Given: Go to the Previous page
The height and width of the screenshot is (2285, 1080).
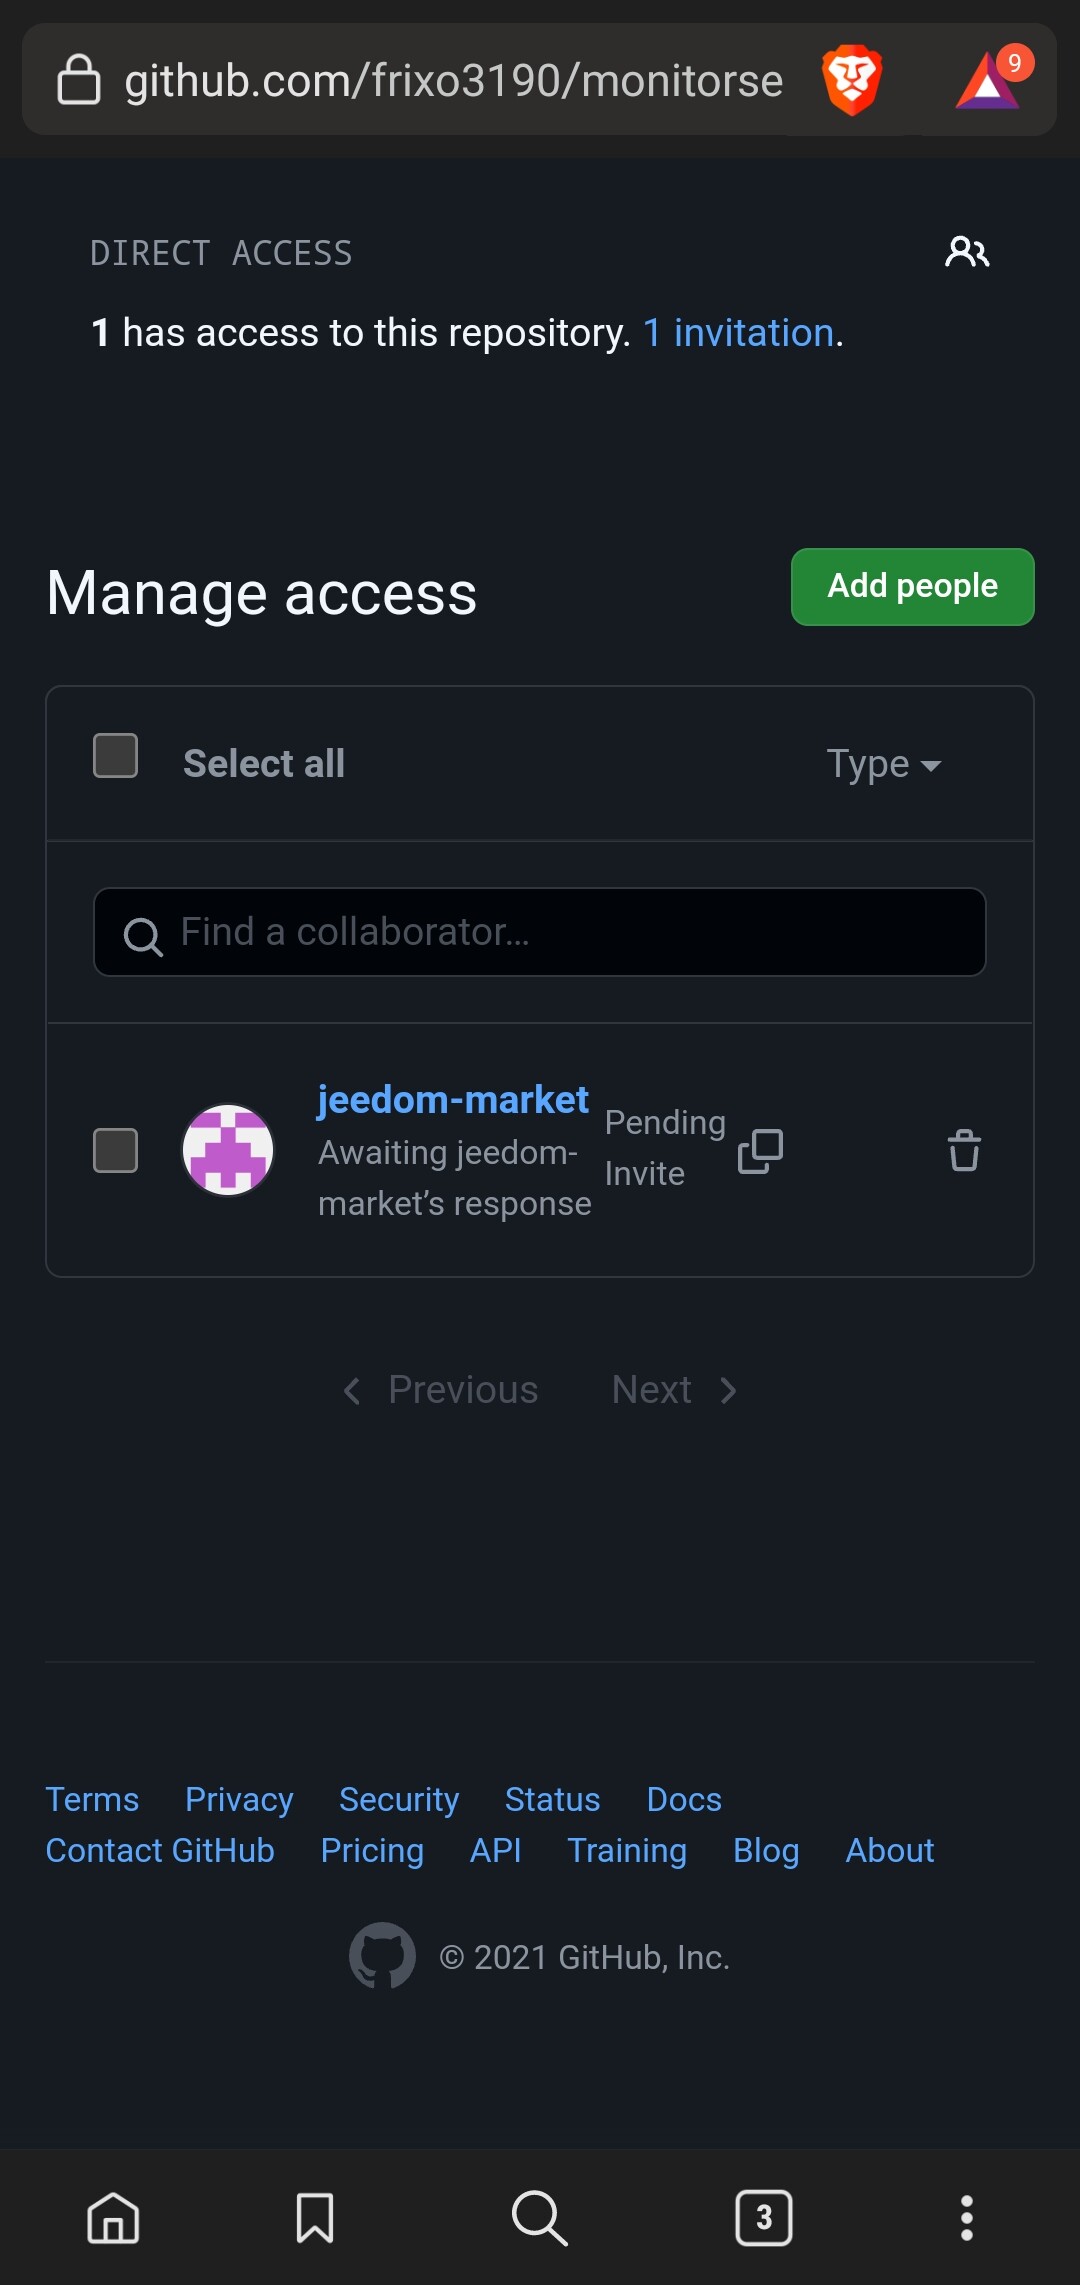Looking at the screenshot, I should (x=440, y=1390).
